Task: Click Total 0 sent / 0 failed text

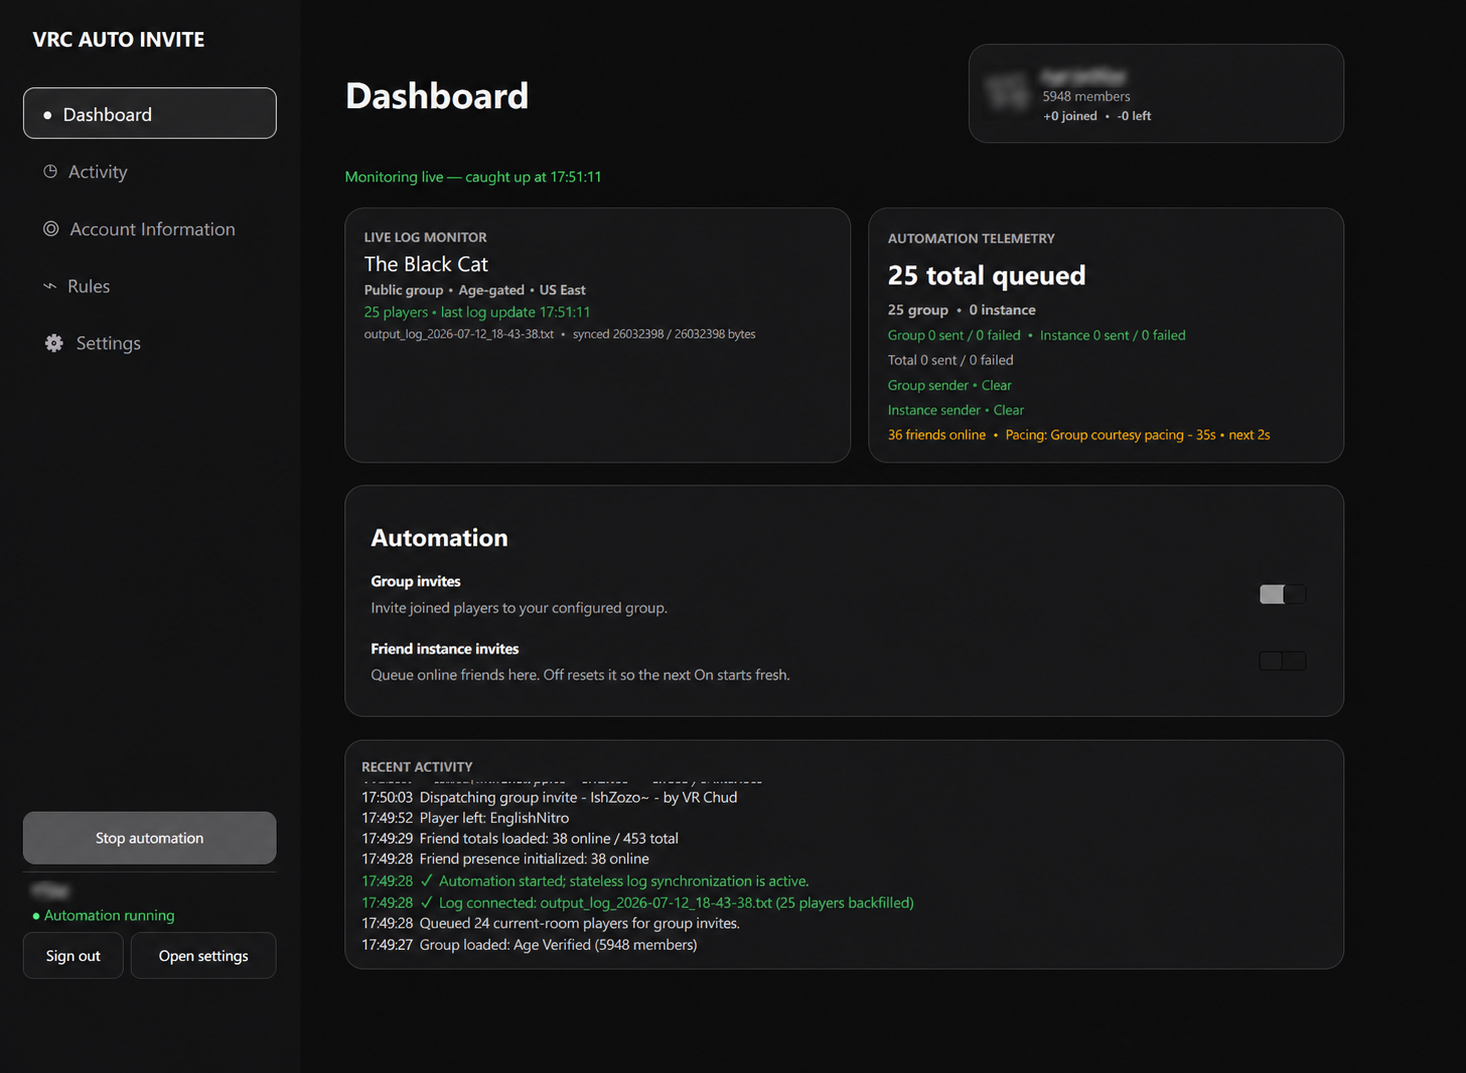Action: click(951, 360)
